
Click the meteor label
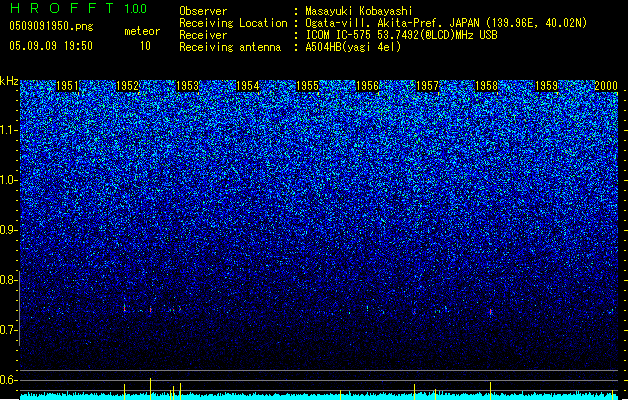142,31
